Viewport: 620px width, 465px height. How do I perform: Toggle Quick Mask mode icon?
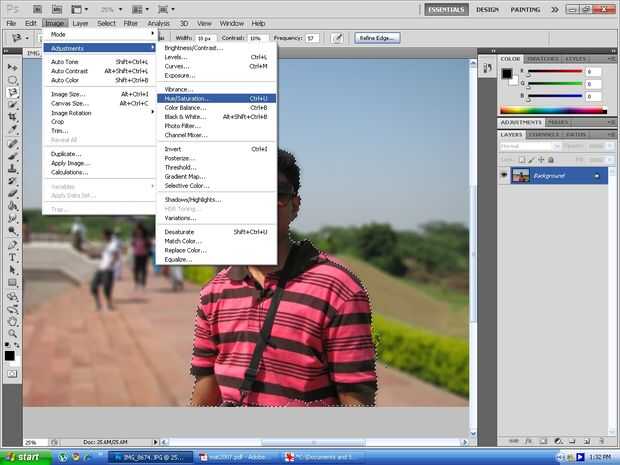[x=12, y=374]
